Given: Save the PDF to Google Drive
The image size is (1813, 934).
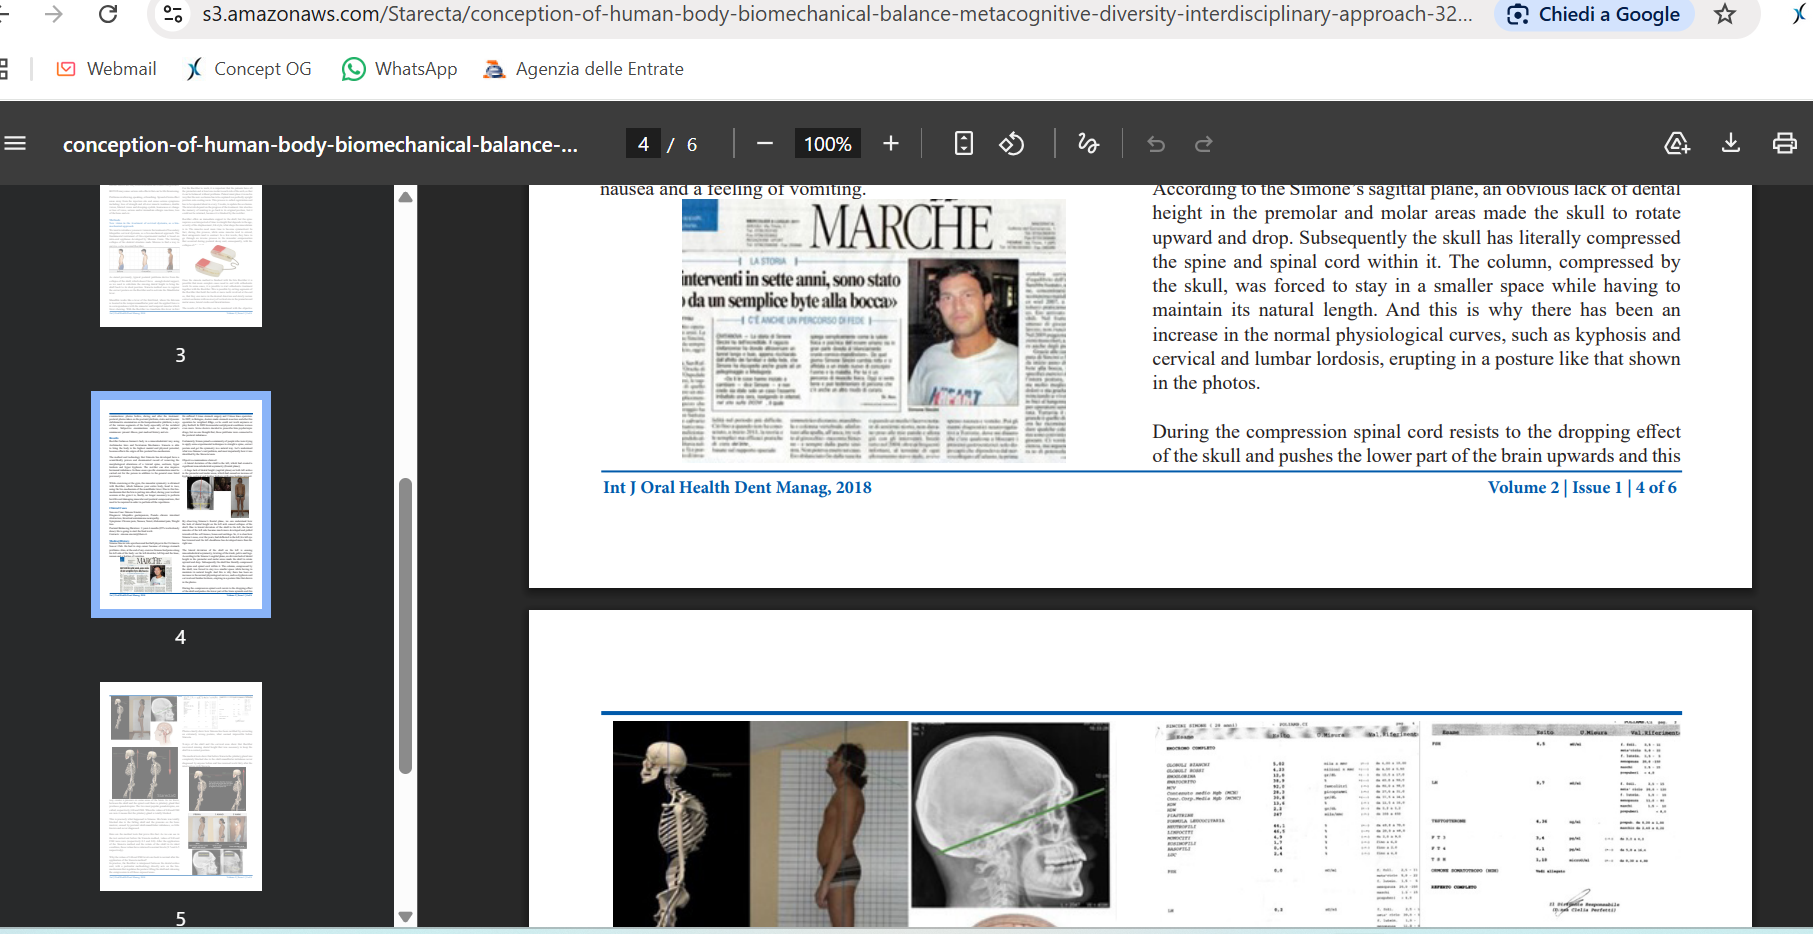Looking at the screenshot, I should click(x=1677, y=144).
